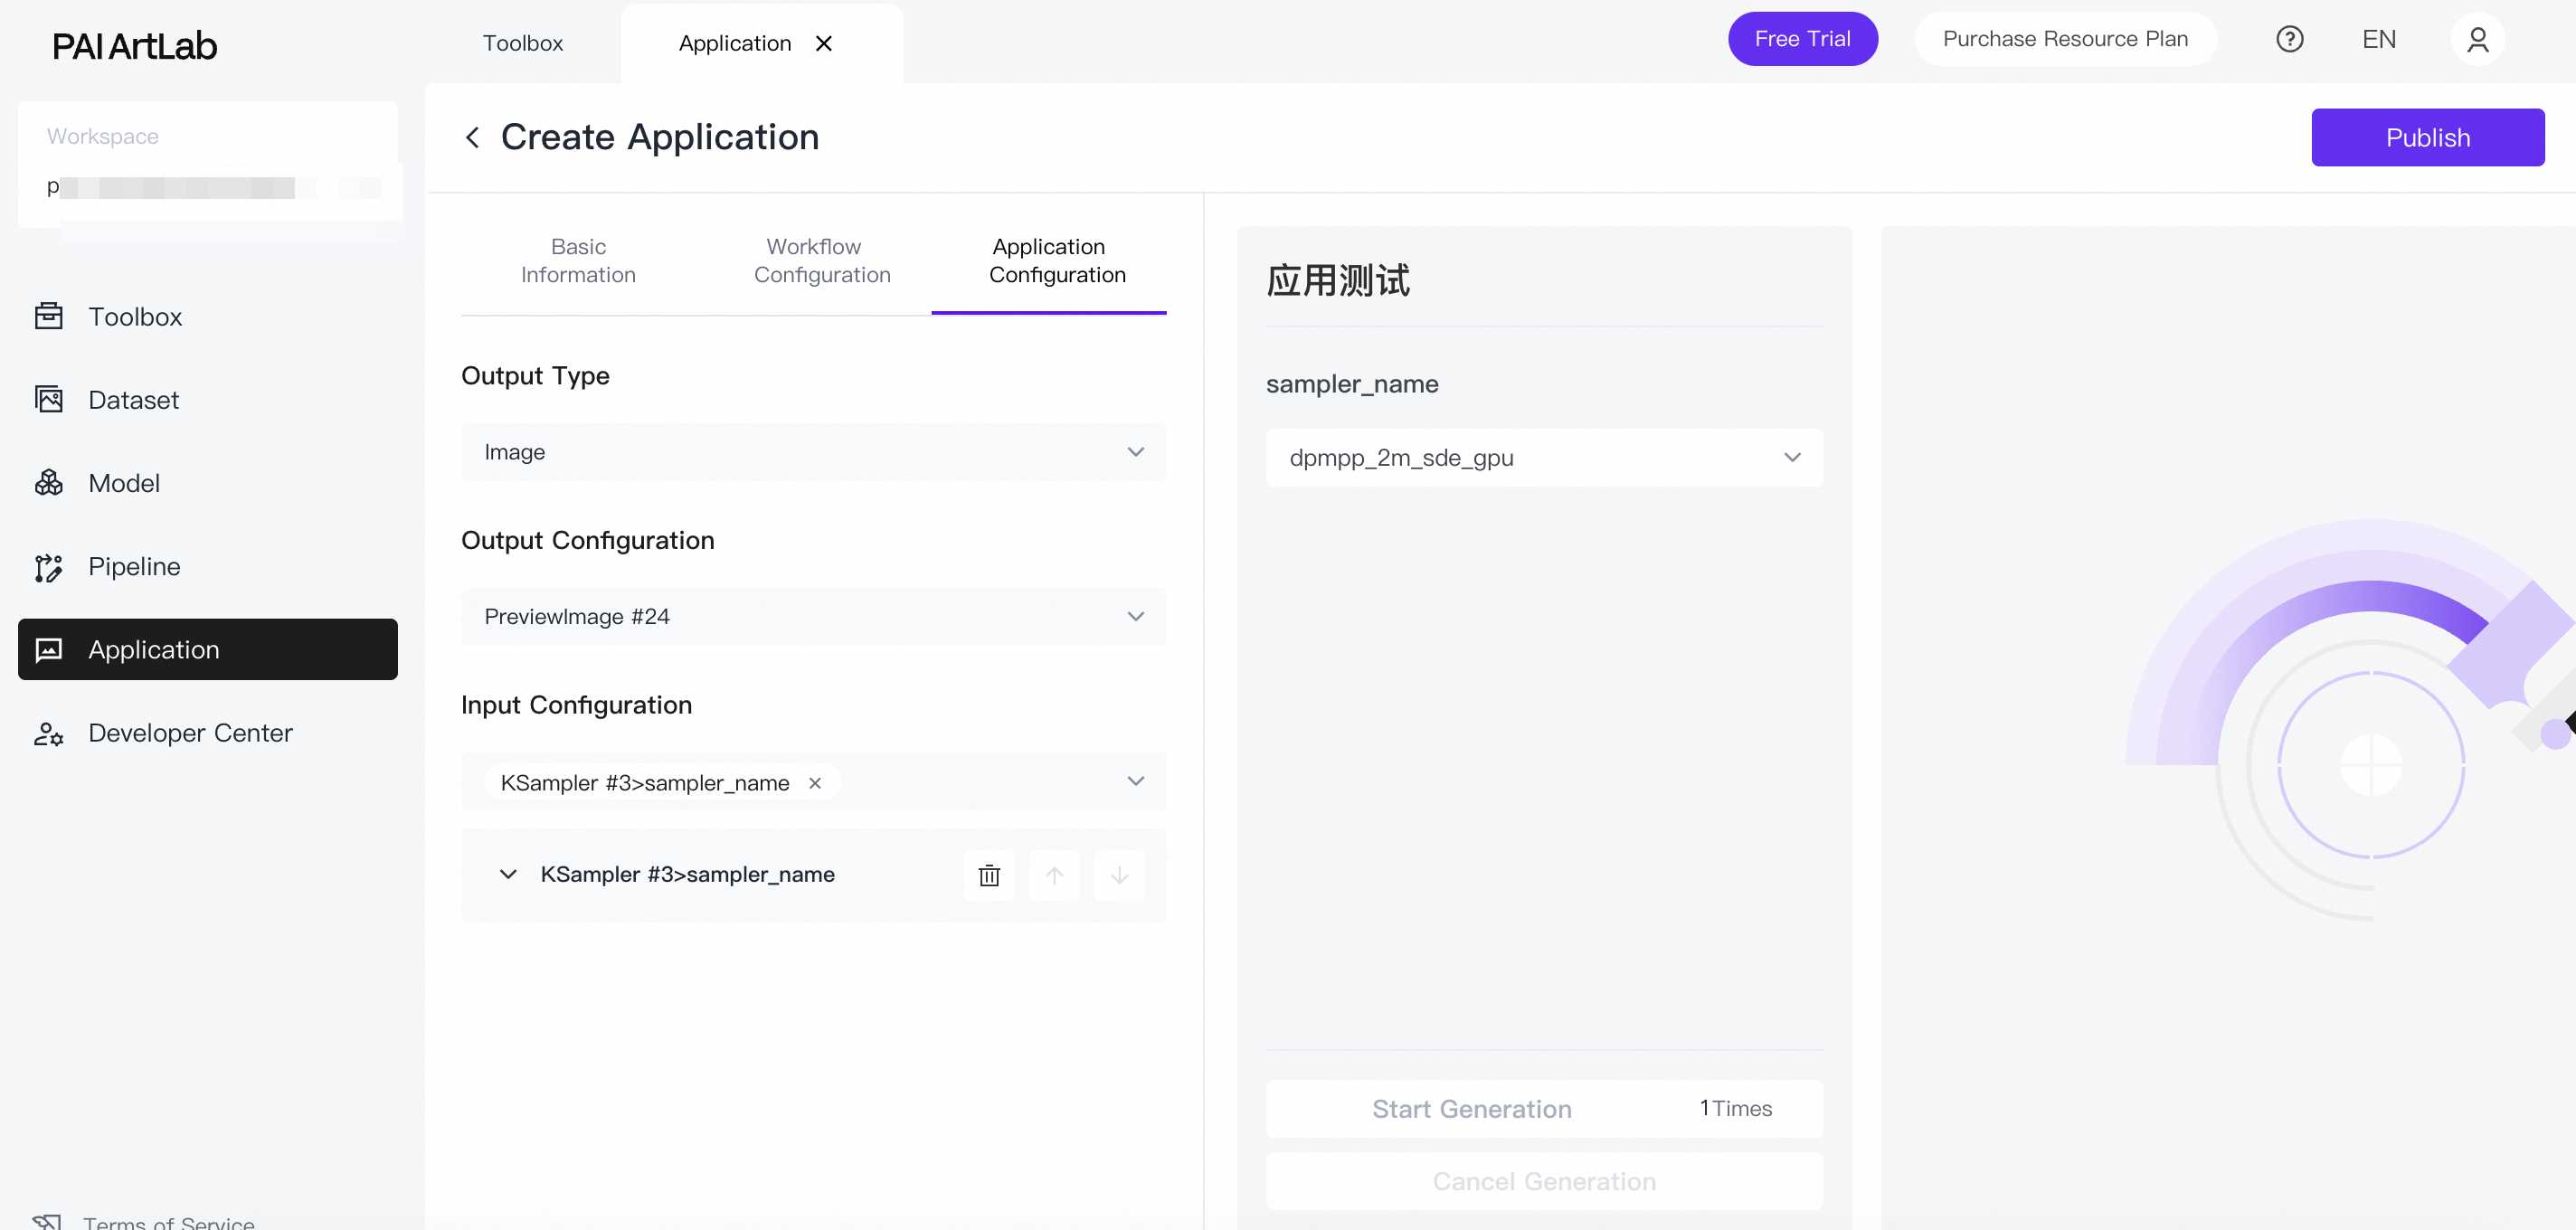
Task: Open Toolbox from the sidebar
Action: [135, 317]
